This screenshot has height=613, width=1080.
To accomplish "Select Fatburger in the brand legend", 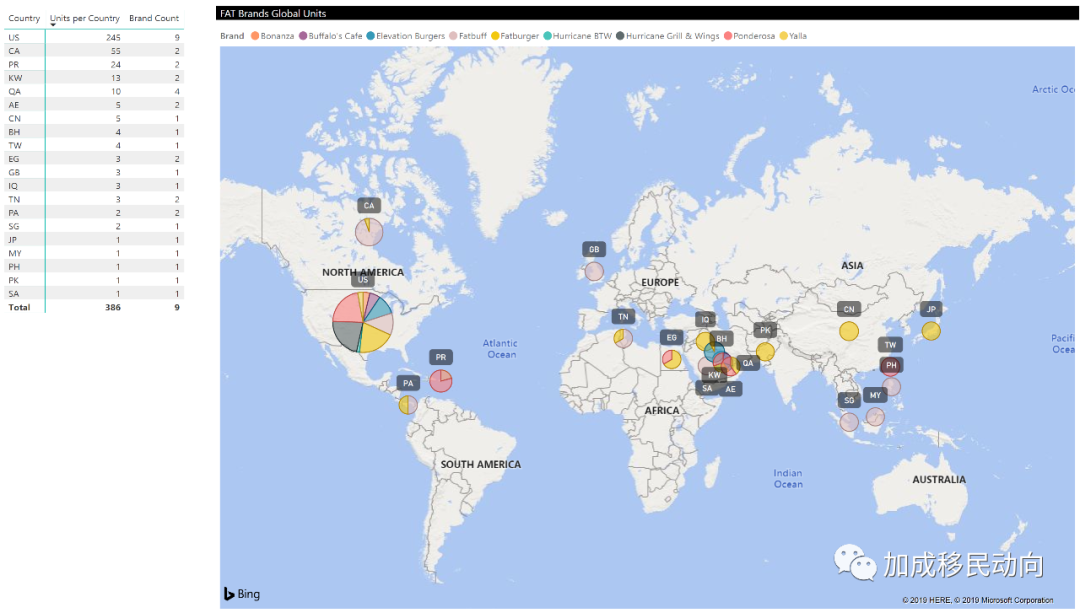I will tap(515, 36).
